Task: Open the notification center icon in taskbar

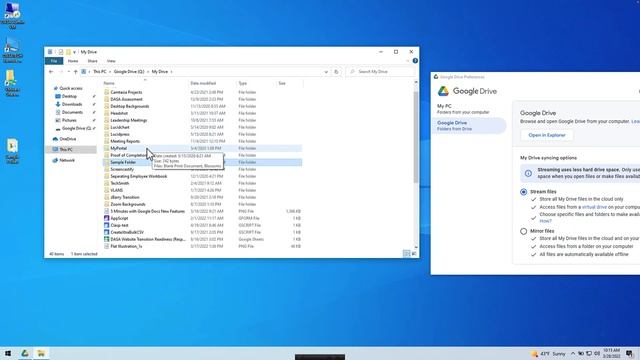Action: tap(630, 353)
